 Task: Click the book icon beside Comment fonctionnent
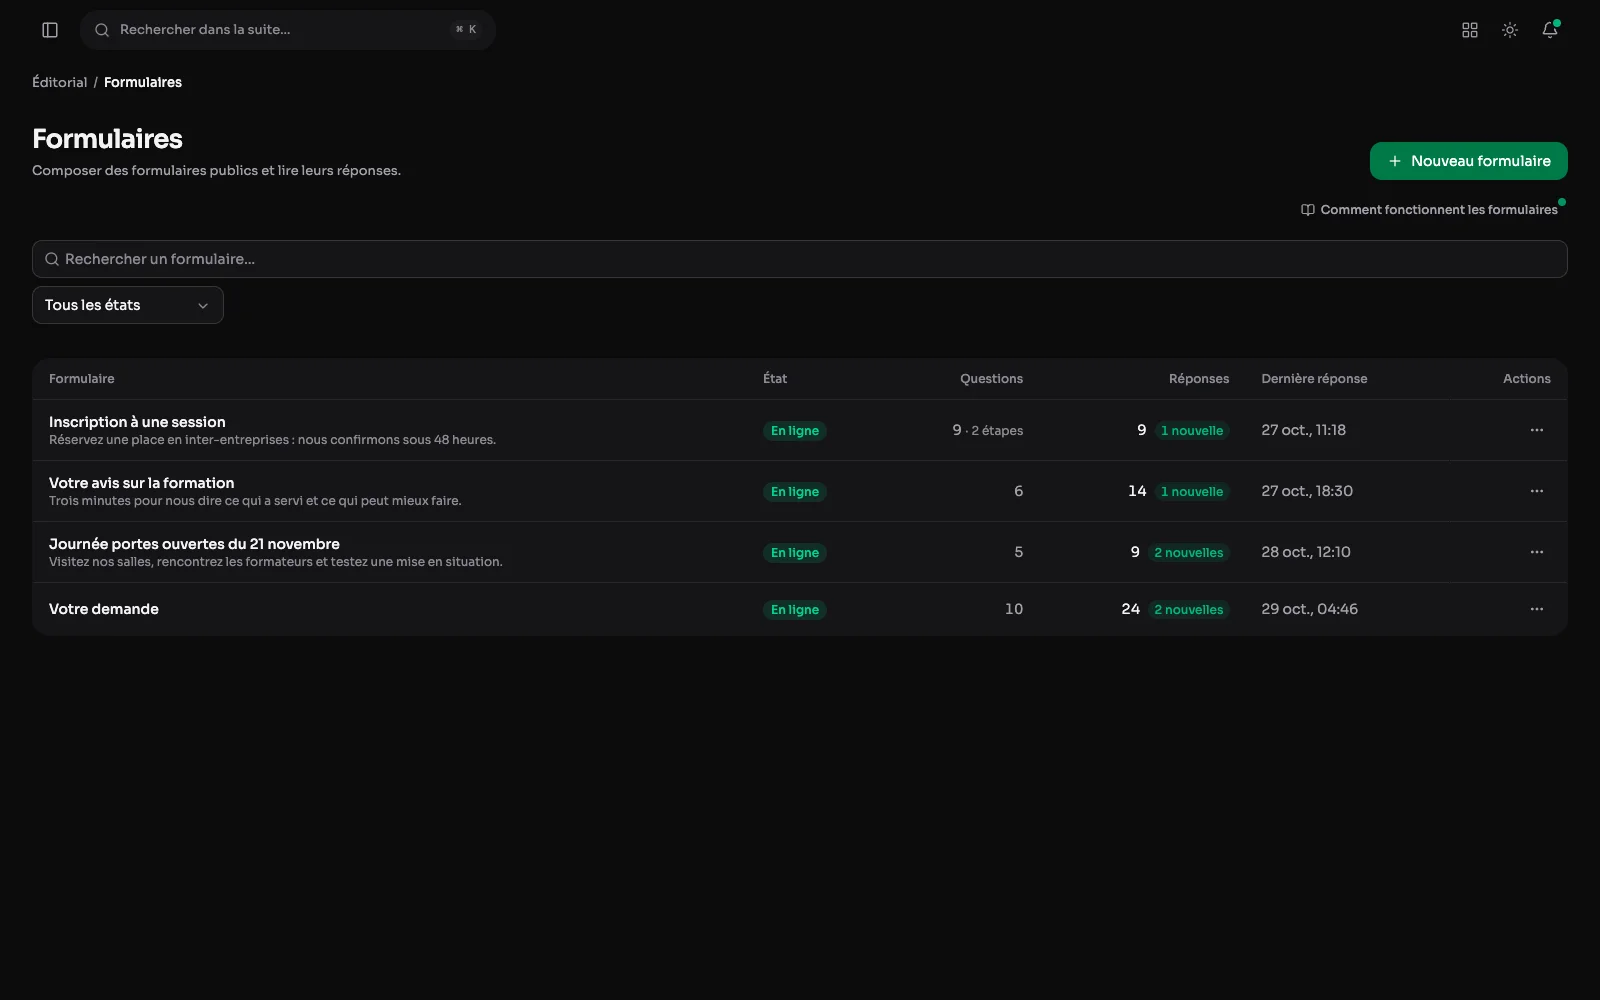(1307, 210)
